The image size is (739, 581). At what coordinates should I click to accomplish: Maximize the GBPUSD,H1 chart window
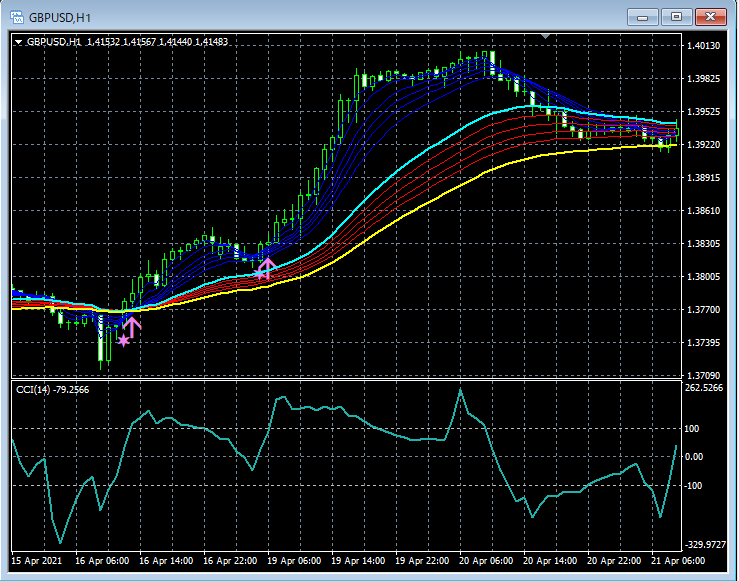tap(677, 16)
